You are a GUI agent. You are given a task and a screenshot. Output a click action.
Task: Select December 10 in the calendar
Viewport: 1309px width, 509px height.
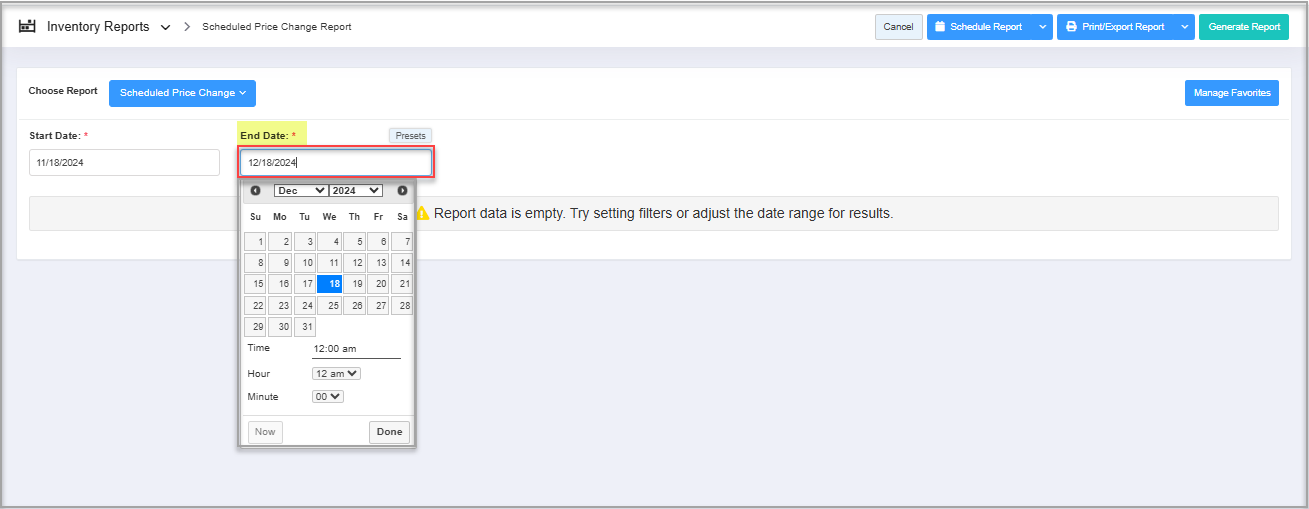point(304,263)
